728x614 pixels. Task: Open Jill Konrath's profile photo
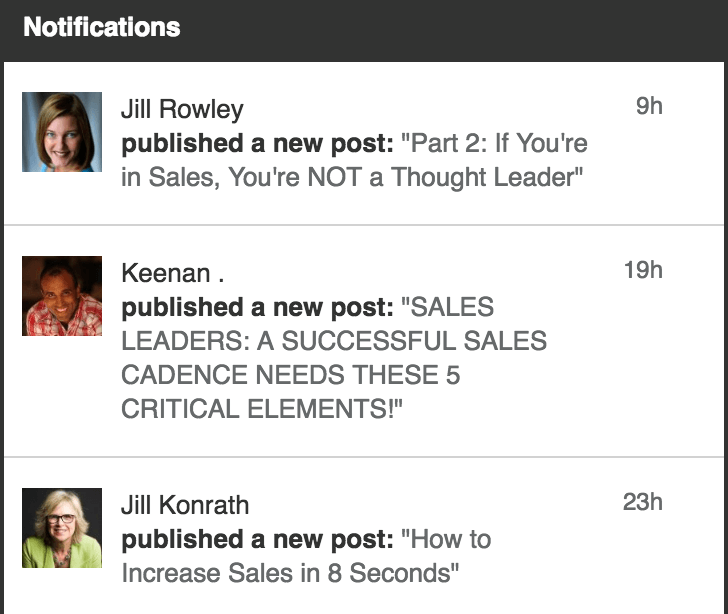[62, 528]
